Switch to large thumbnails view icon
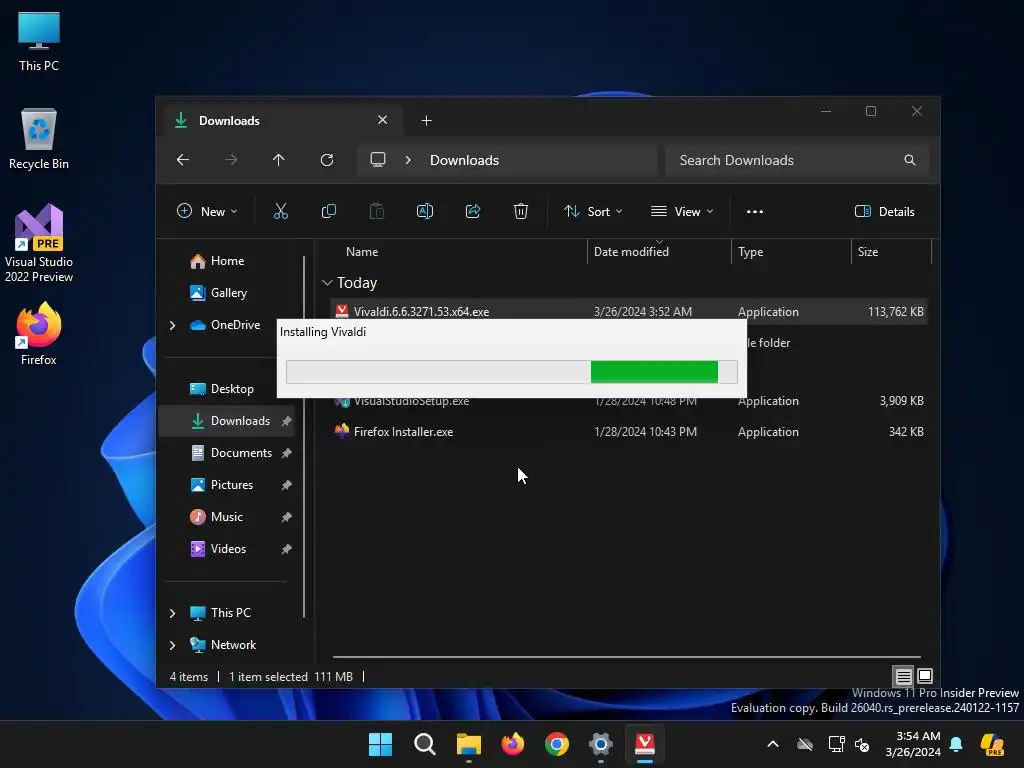The width and height of the screenshot is (1024, 768). (925, 676)
